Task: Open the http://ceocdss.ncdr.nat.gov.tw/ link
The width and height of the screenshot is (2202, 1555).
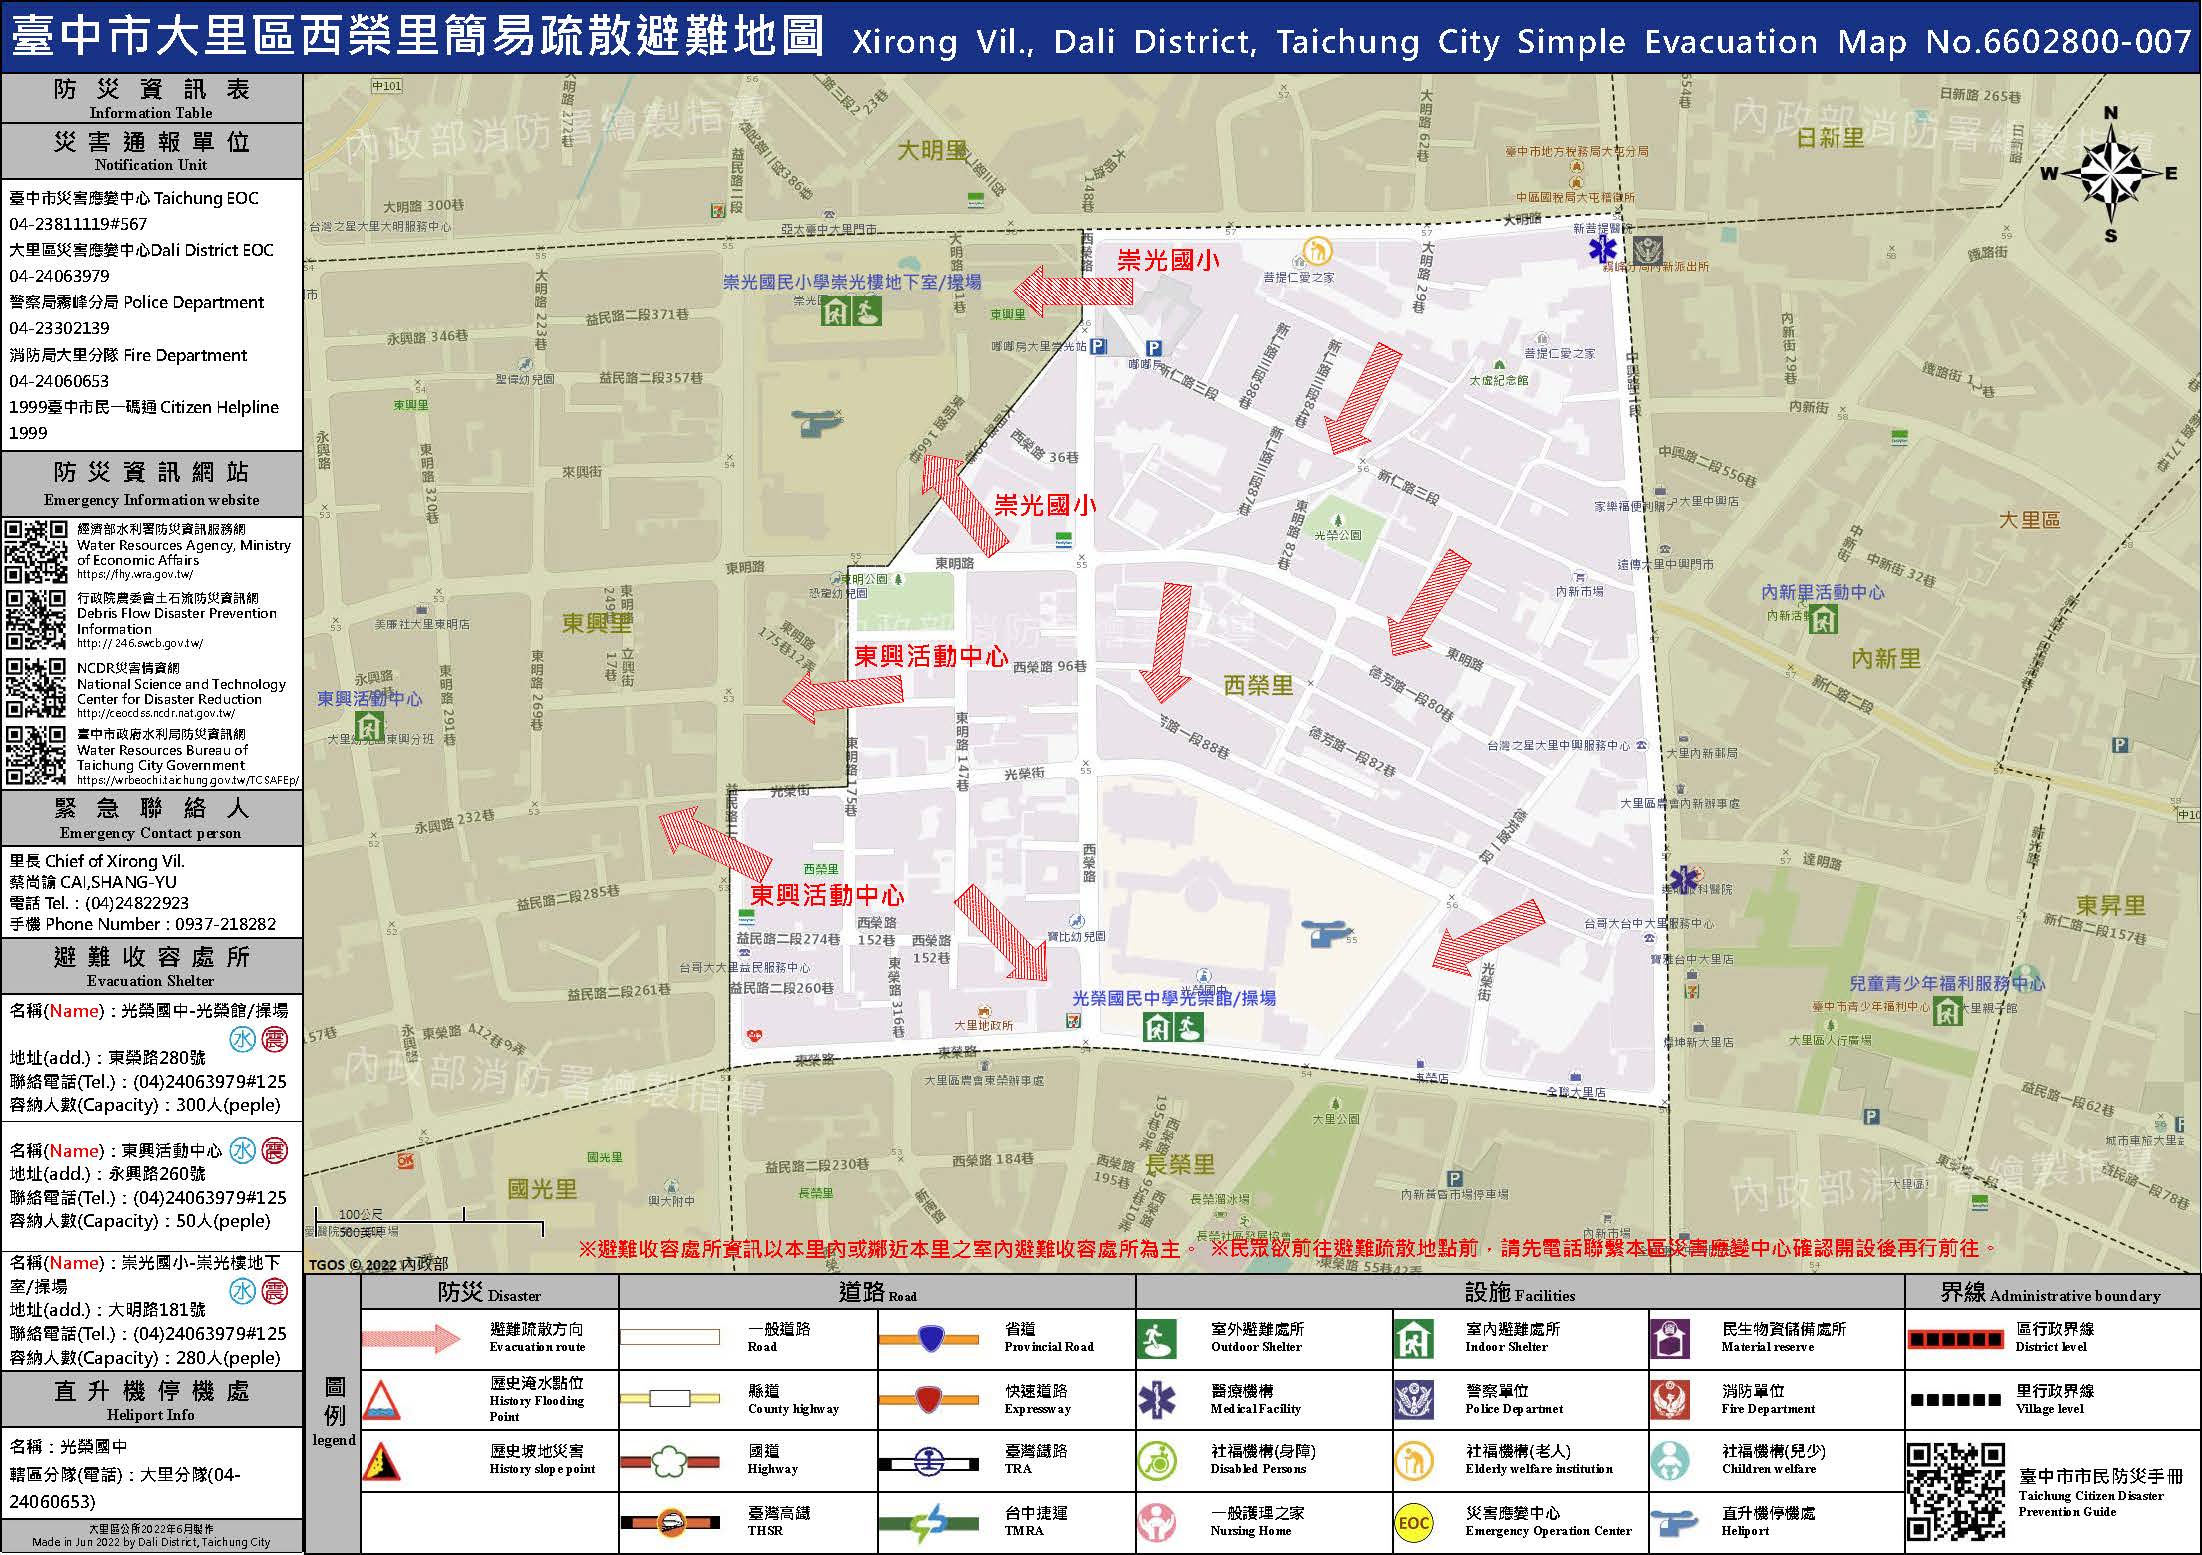Action: coord(156,713)
